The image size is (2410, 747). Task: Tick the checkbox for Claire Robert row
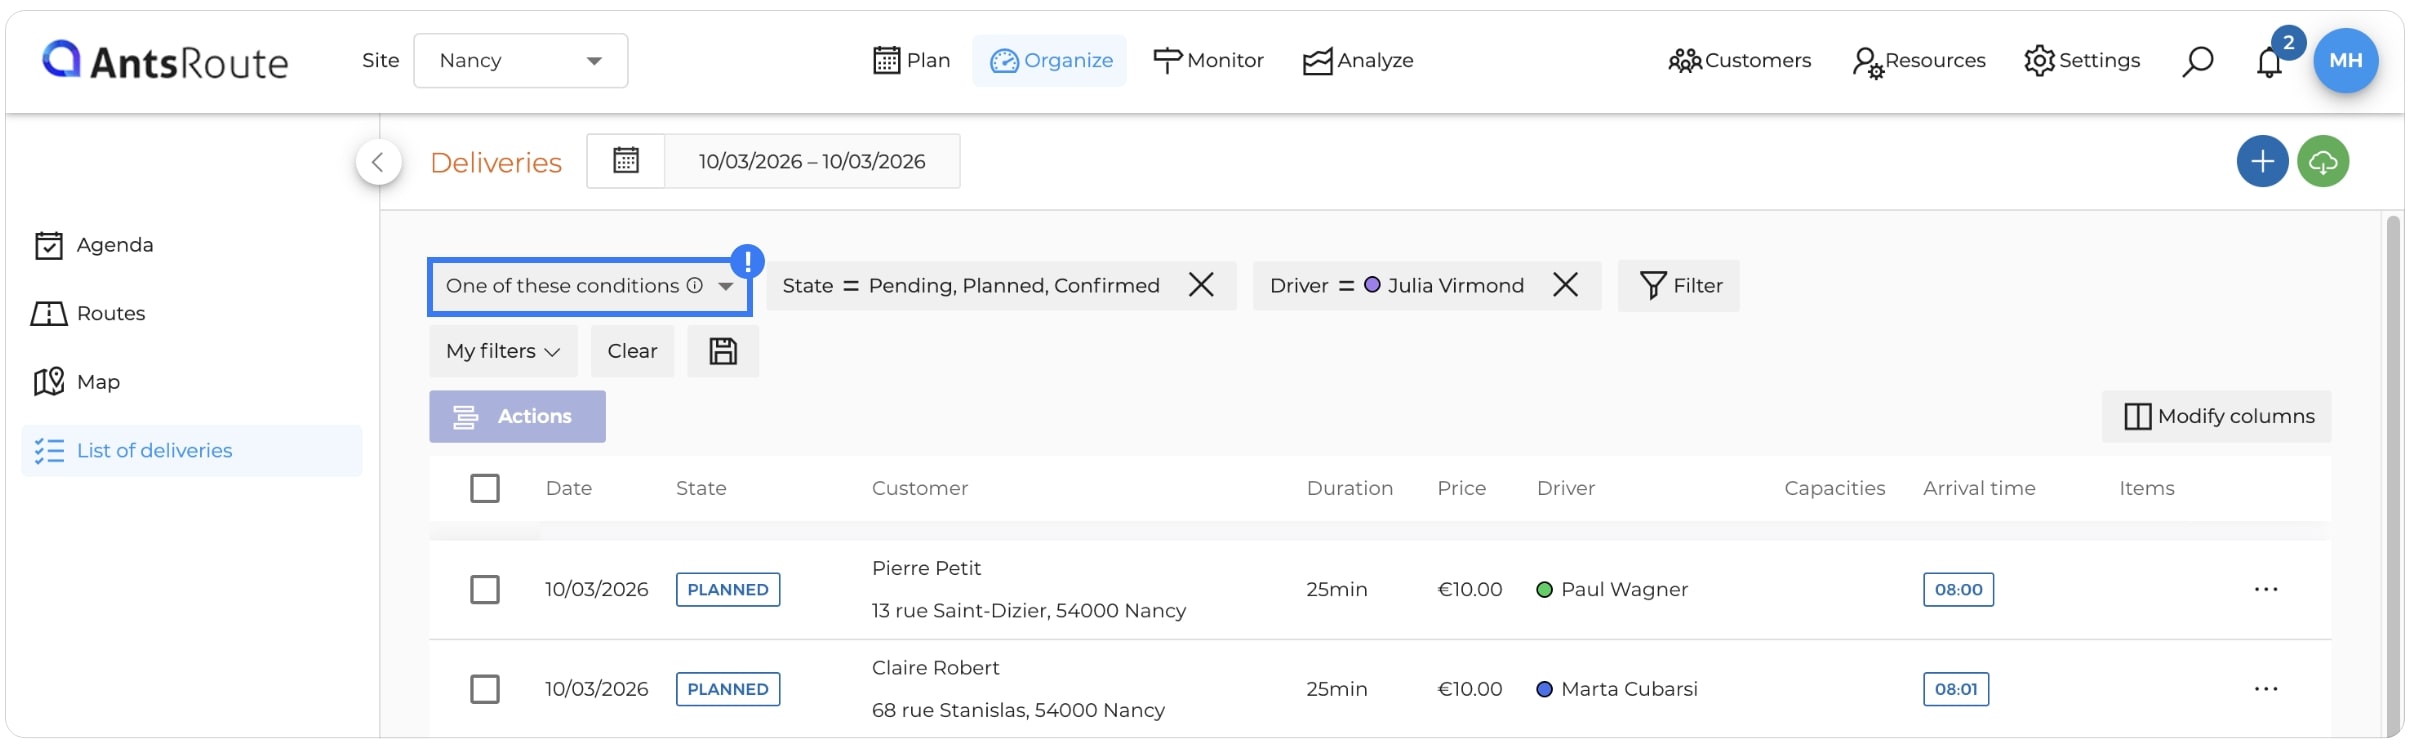point(485,689)
